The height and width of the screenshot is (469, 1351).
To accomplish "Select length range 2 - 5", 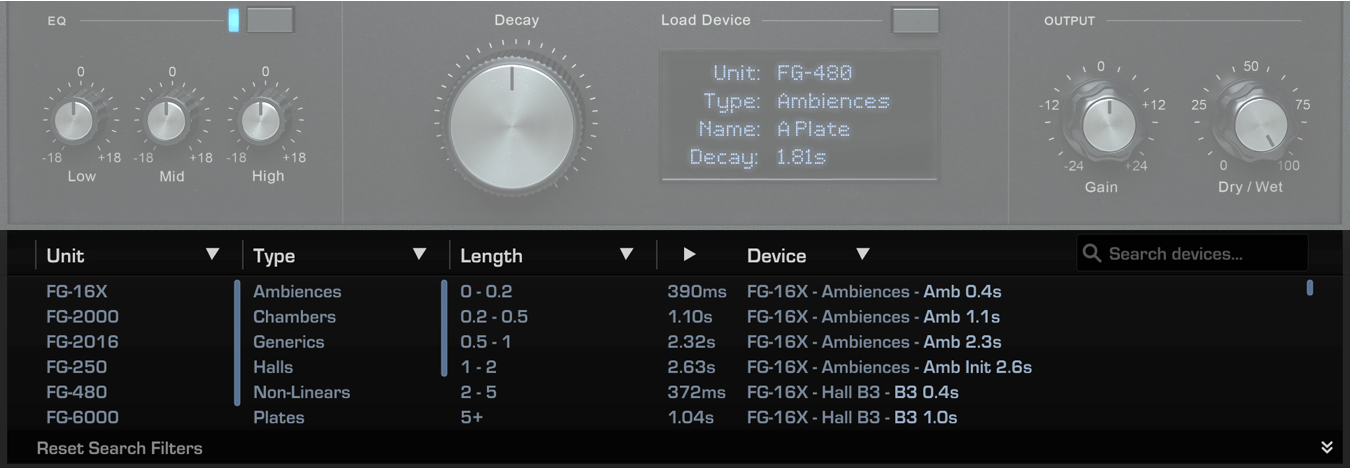I will click(x=478, y=392).
